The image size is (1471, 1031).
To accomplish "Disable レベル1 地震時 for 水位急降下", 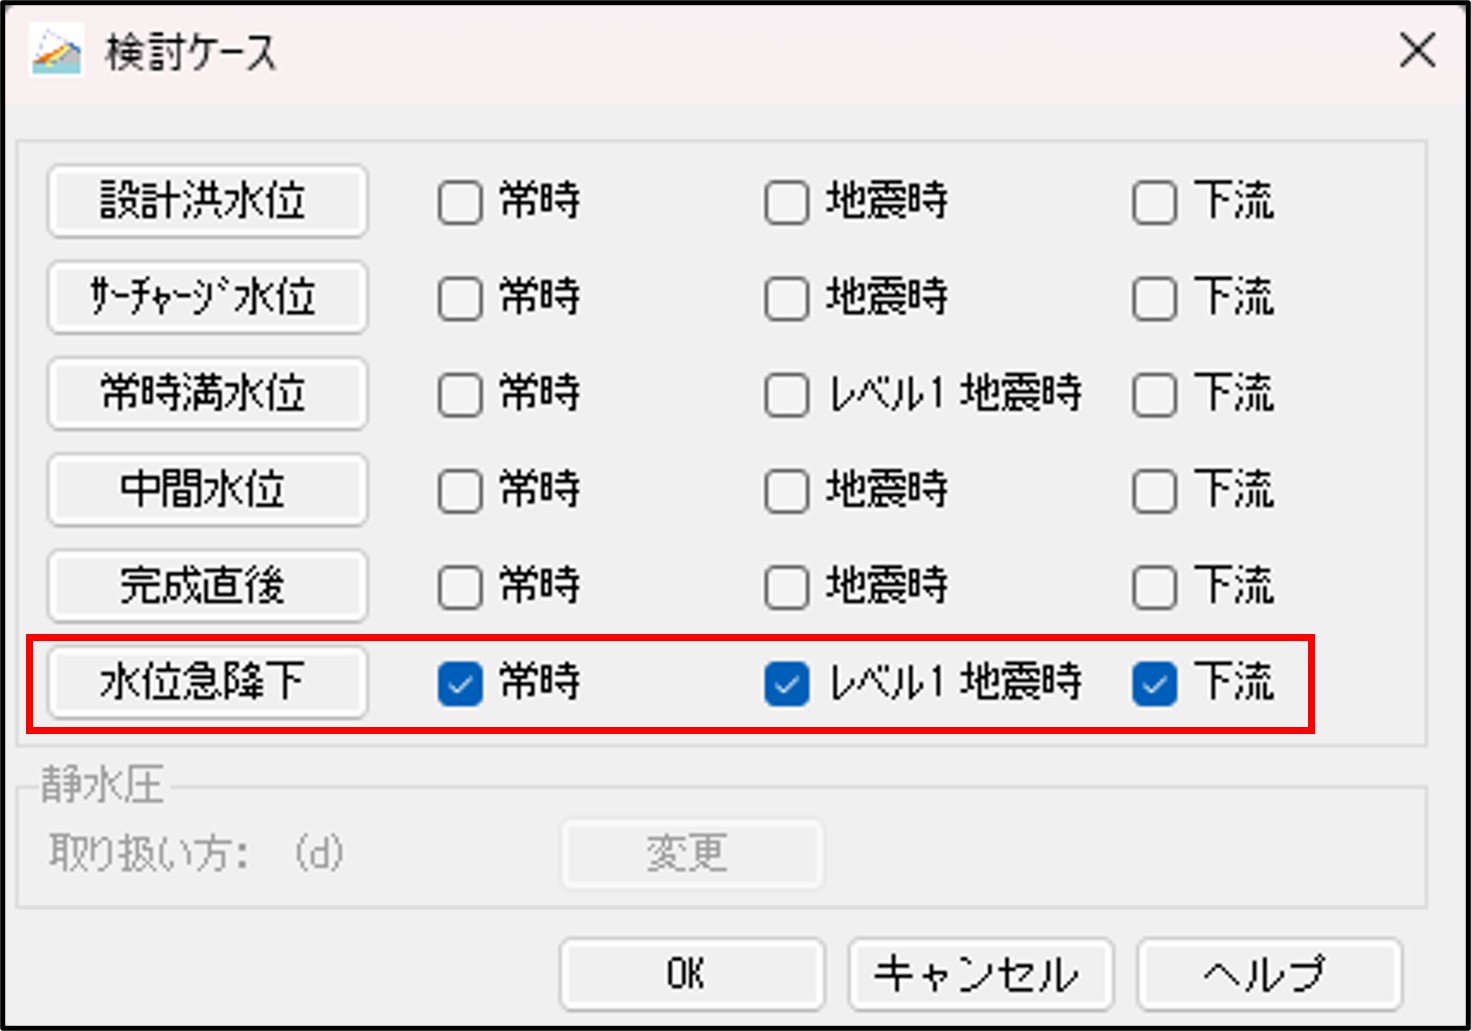I will (786, 684).
